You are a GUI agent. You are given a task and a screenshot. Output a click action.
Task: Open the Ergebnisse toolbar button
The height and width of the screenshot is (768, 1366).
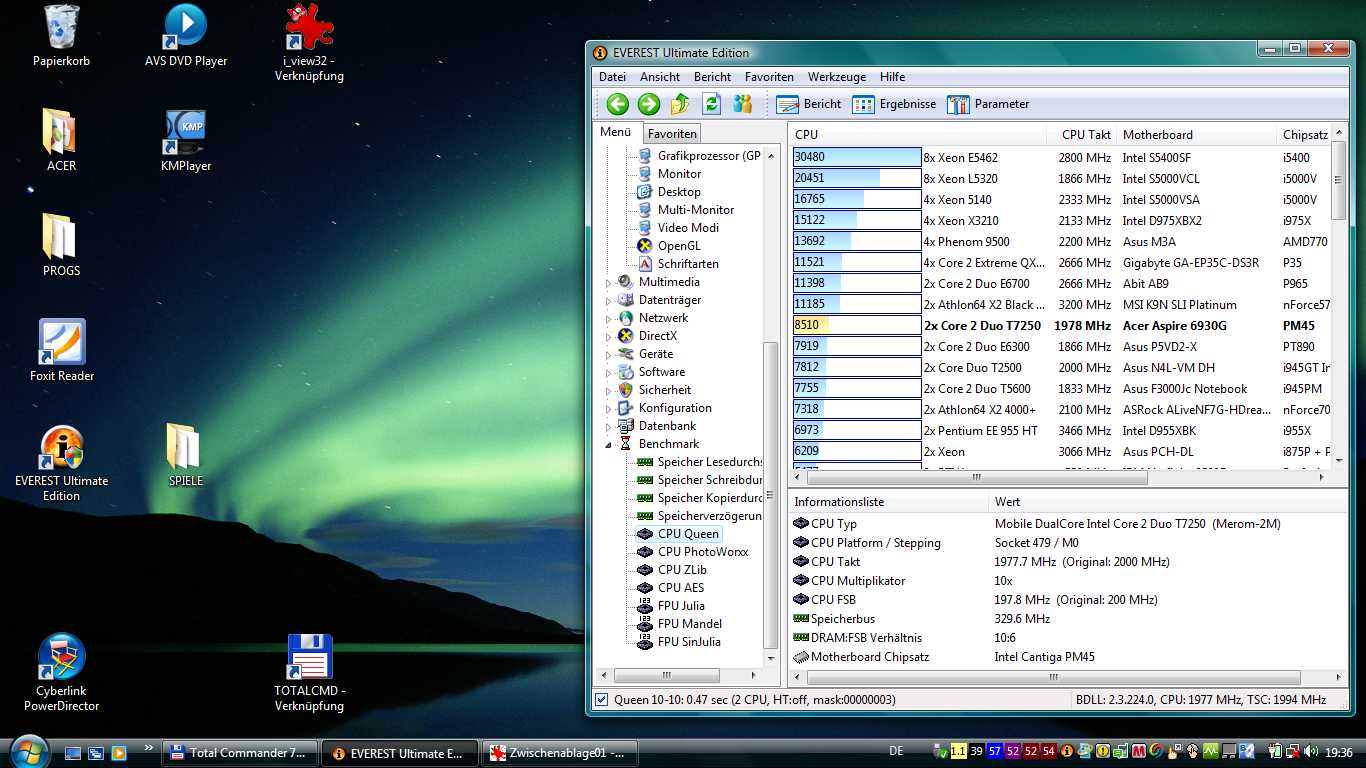894,104
